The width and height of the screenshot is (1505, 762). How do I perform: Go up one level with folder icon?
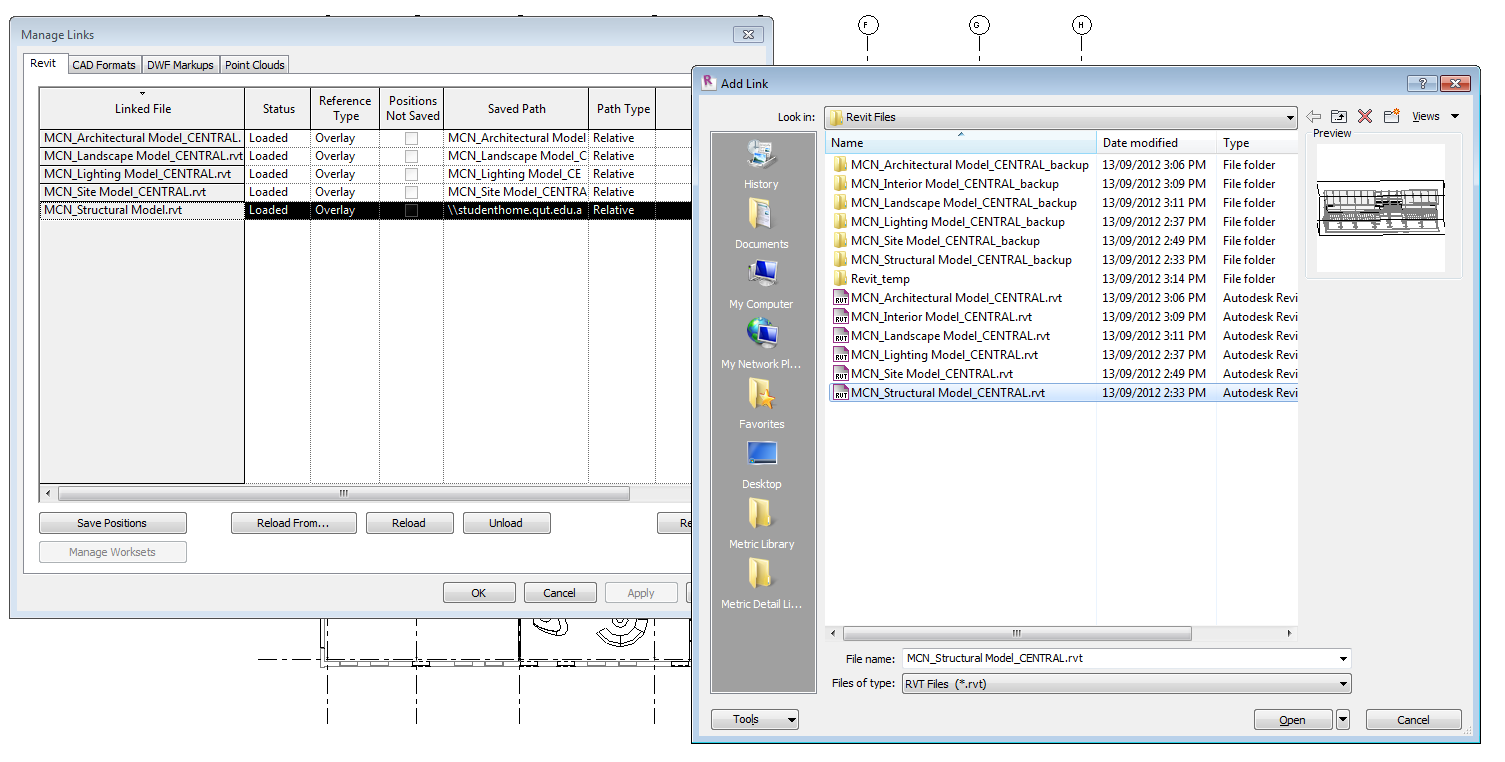coord(1339,116)
